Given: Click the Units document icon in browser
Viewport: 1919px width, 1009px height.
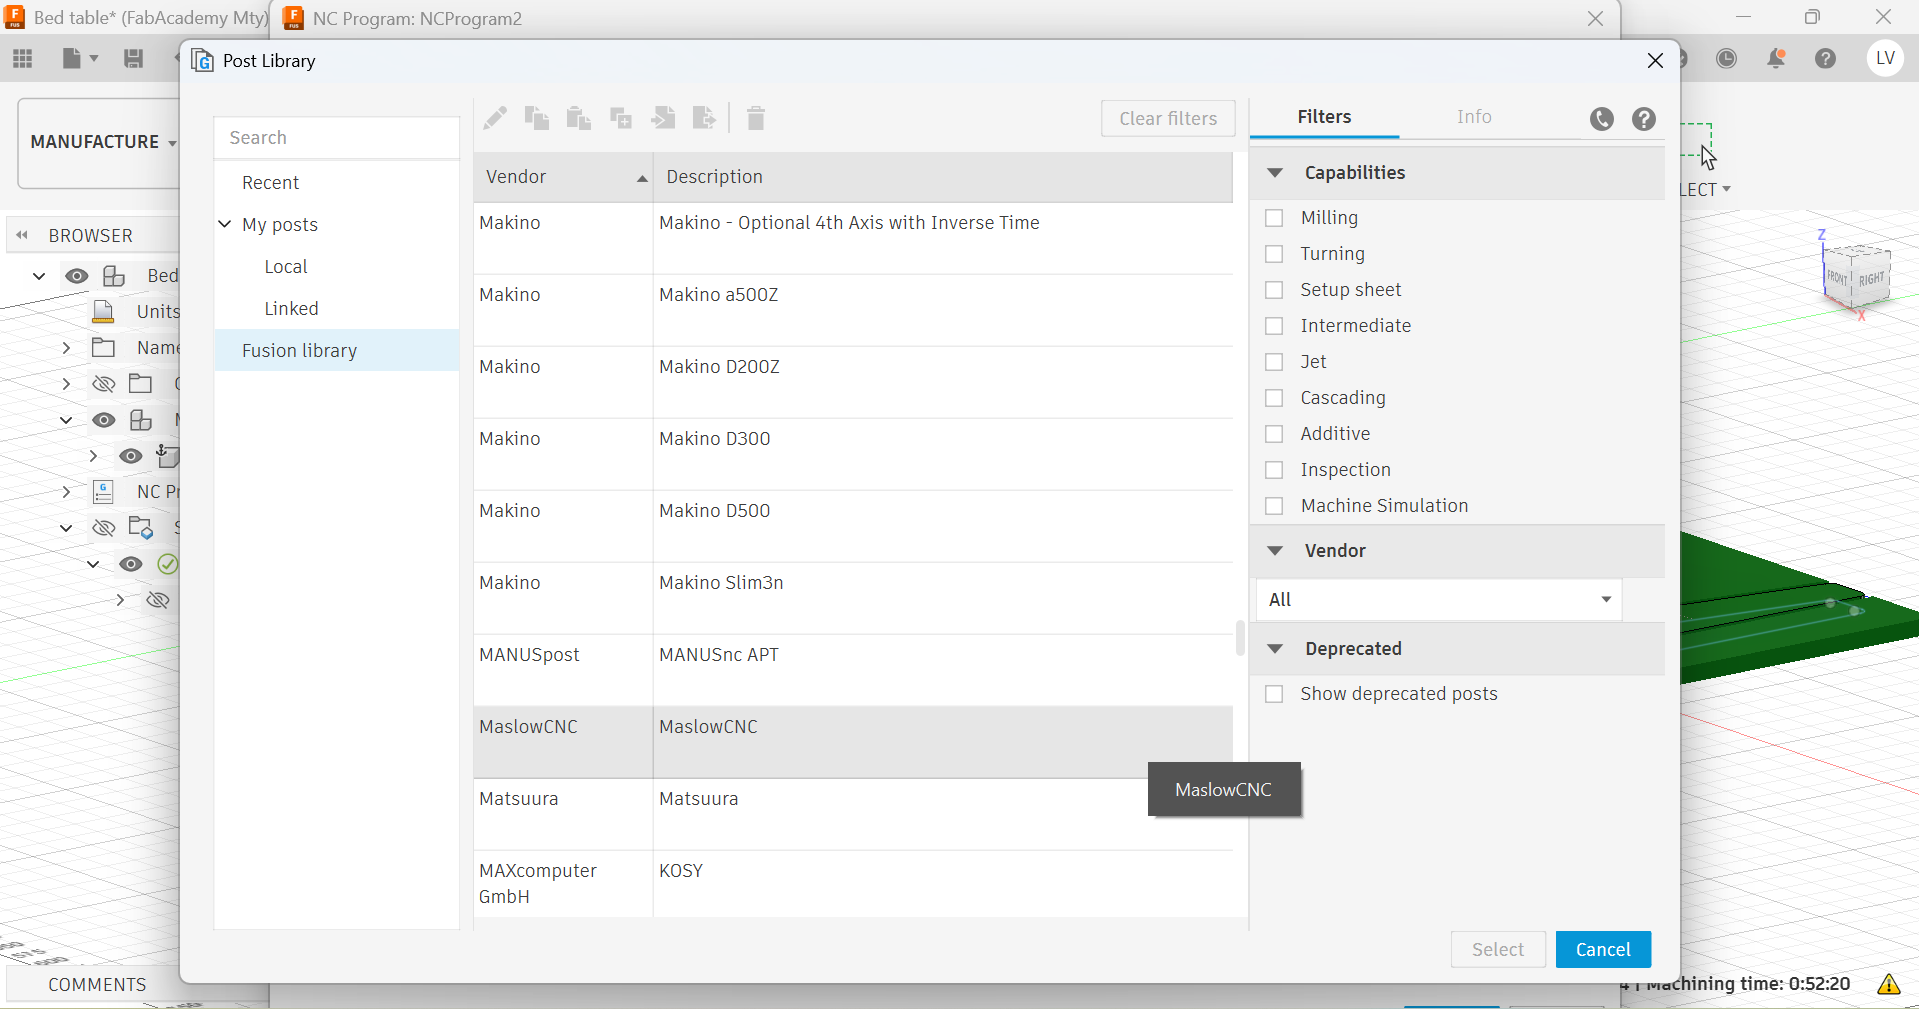Looking at the screenshot, I should tap(103, 312).
